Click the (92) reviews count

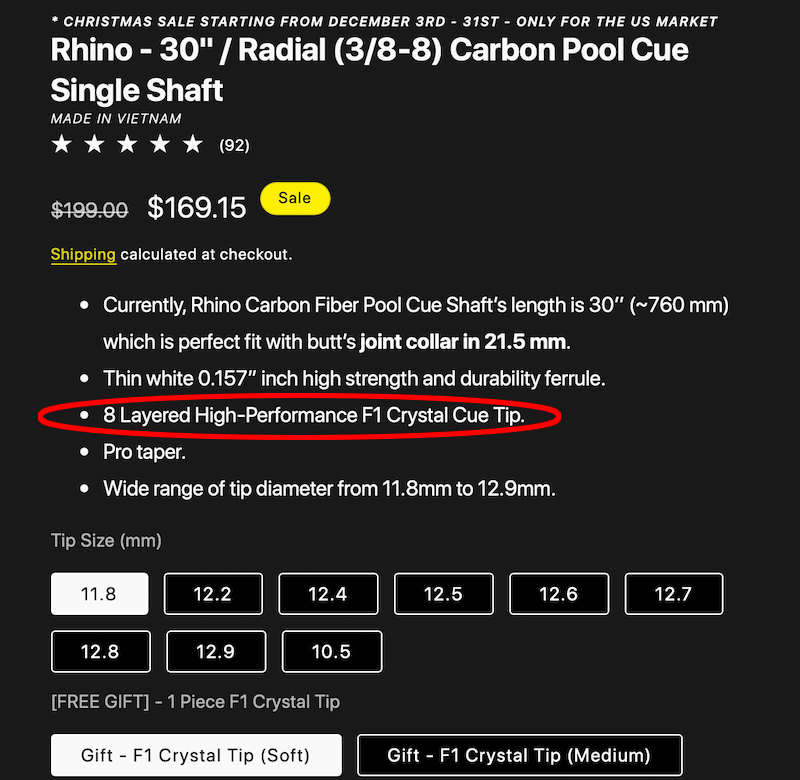point(234,146)
